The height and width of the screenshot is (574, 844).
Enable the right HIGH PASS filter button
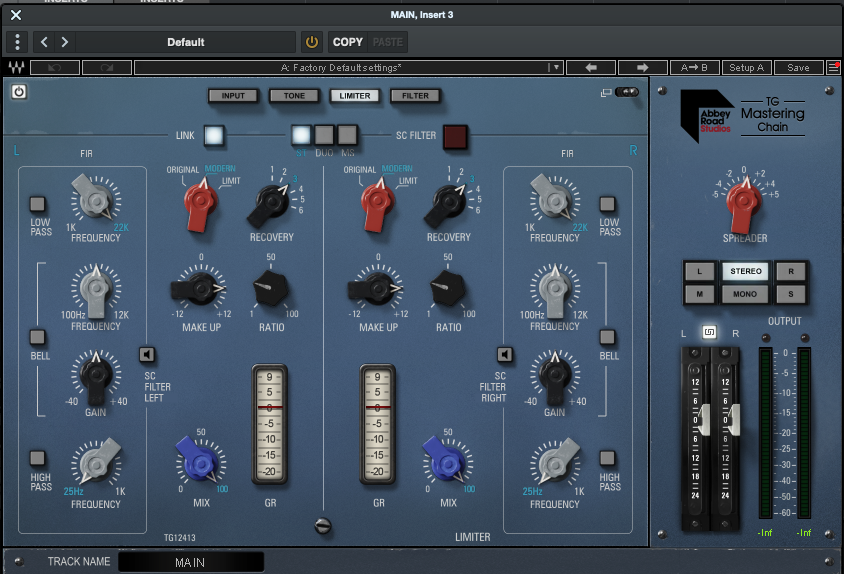pyautogui.click(x=607, y=458)
